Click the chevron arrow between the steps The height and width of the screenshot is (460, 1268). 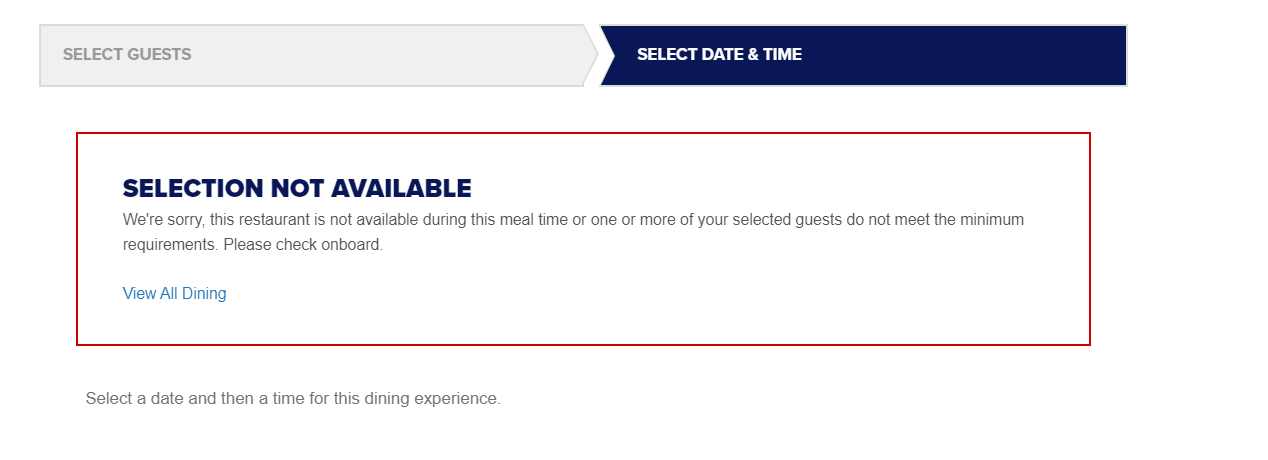(x=591, y=55)
